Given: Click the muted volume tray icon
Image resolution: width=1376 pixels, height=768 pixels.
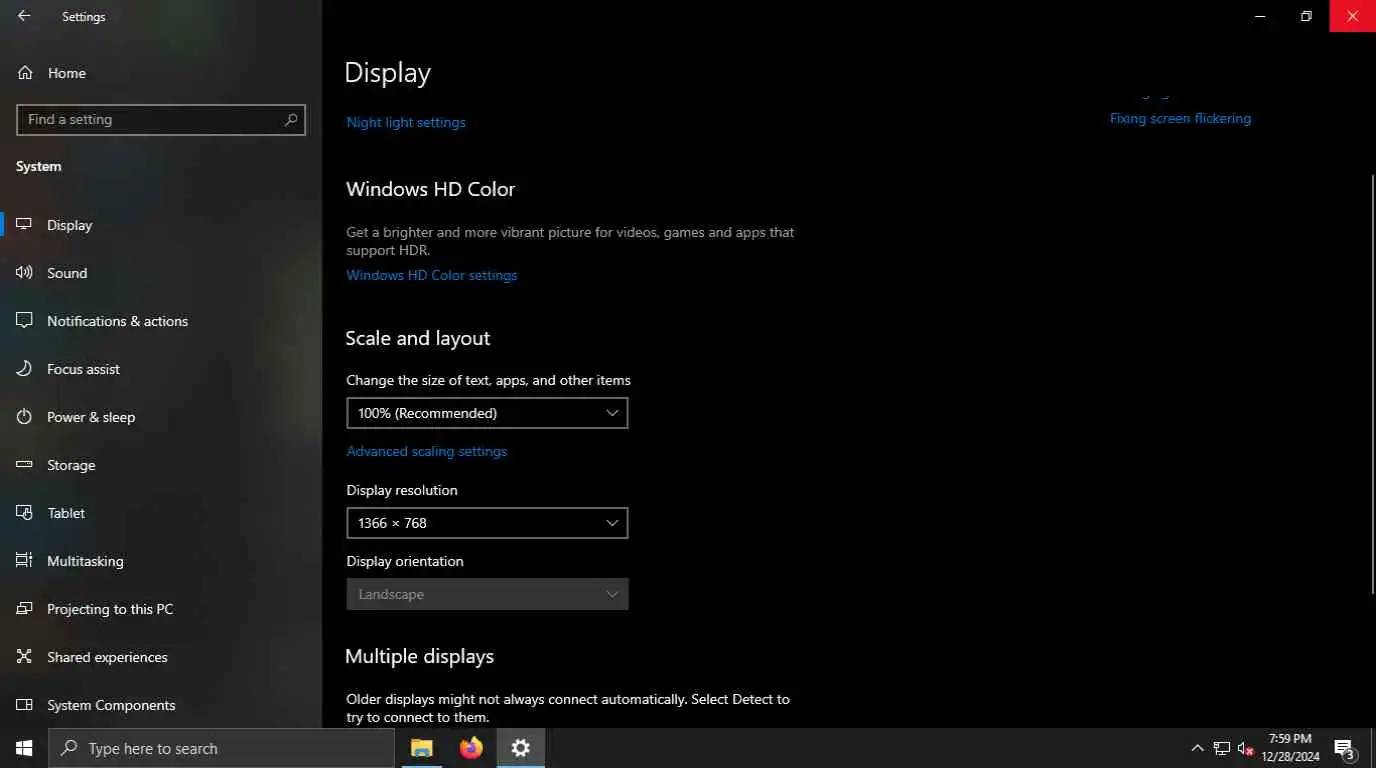Looking at the screenshot, I should point(1246,748).
